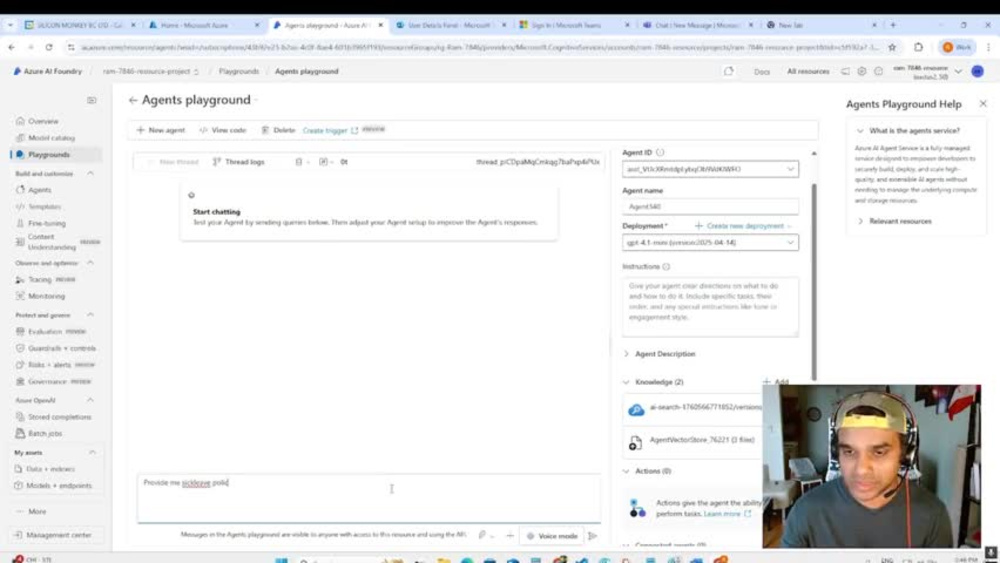Click Create new deployment link
The height and width of the screenshot is (563, 1000).
pos(739,226)
